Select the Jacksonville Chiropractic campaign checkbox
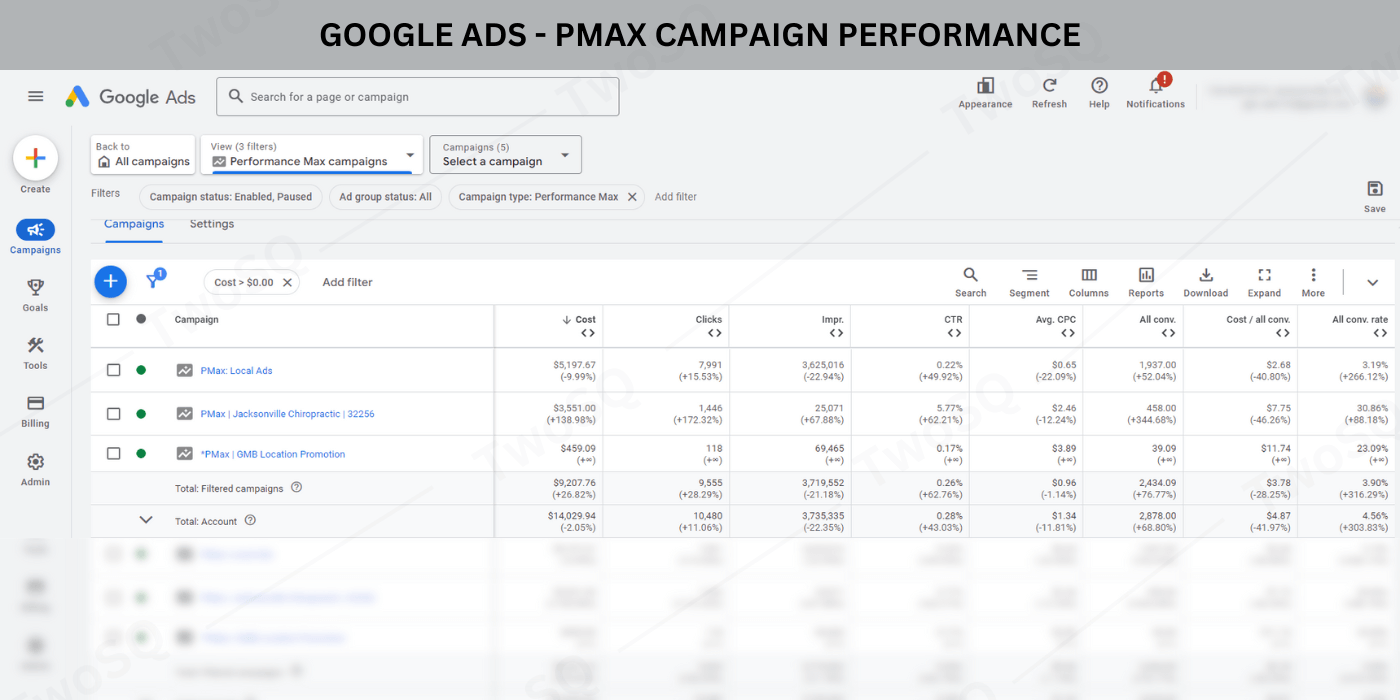 pos(113,414)
